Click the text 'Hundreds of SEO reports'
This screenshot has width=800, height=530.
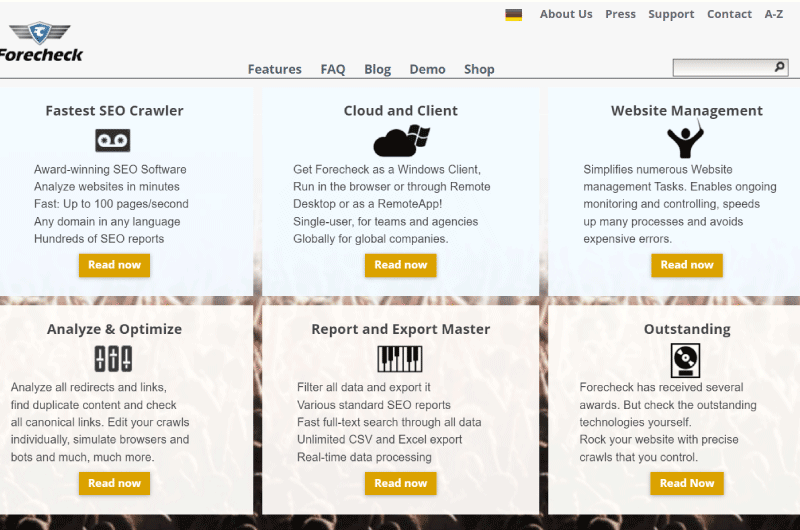[99, 239]
